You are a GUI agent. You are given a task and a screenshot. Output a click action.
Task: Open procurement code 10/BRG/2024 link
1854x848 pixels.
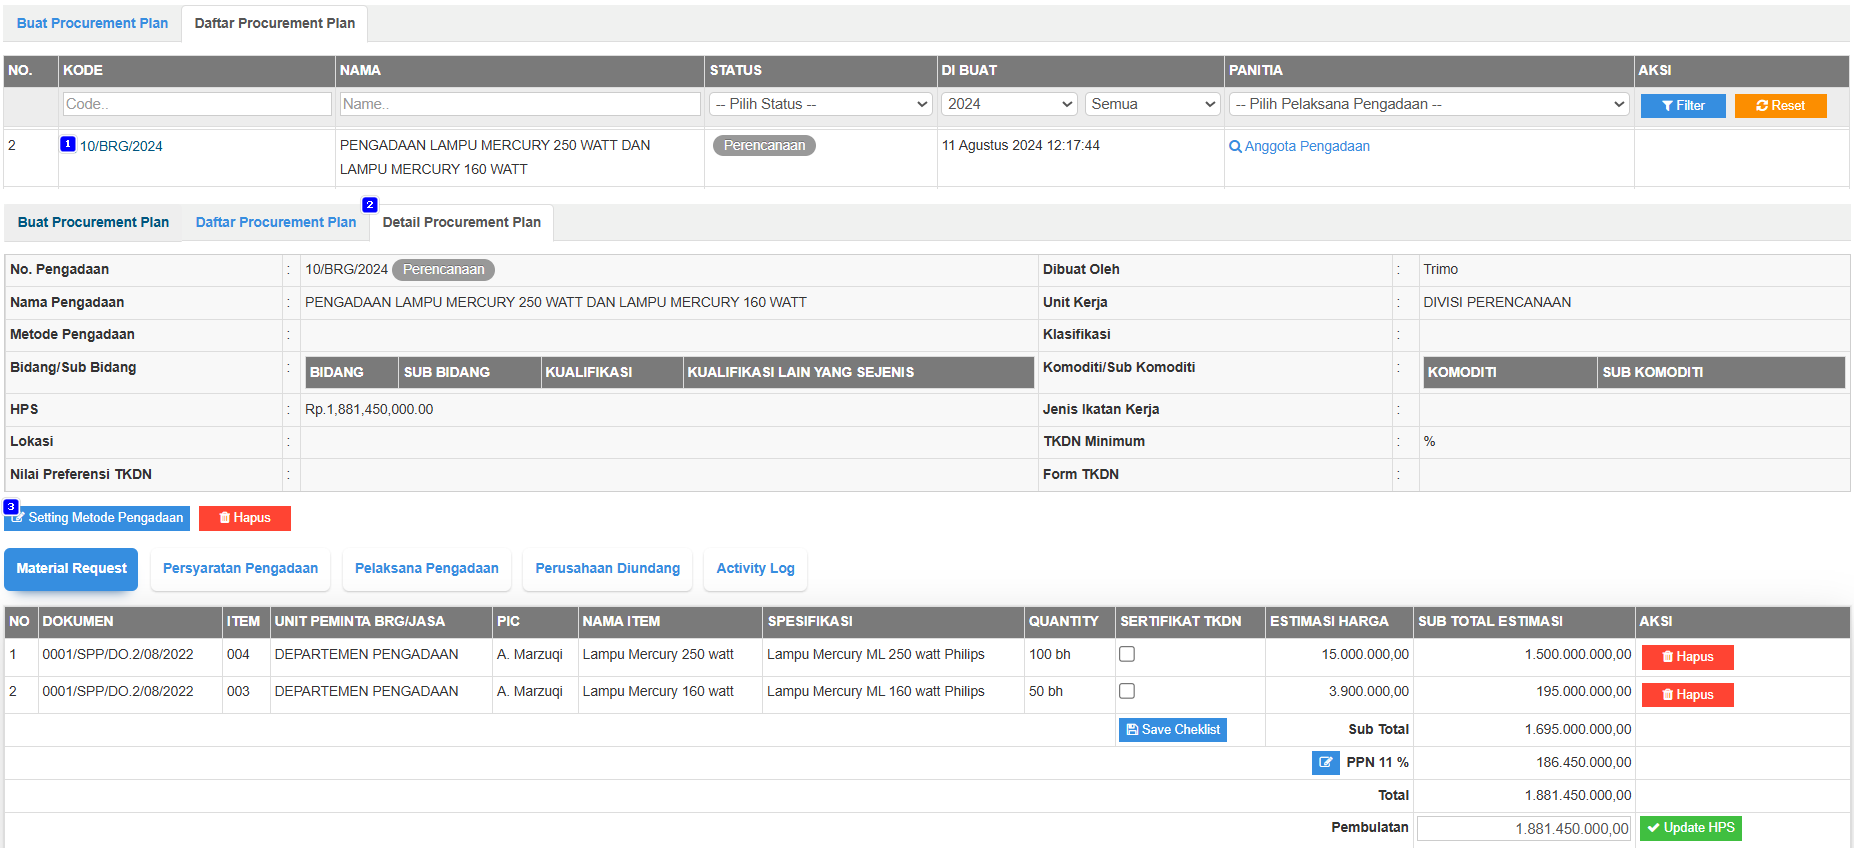121,146
